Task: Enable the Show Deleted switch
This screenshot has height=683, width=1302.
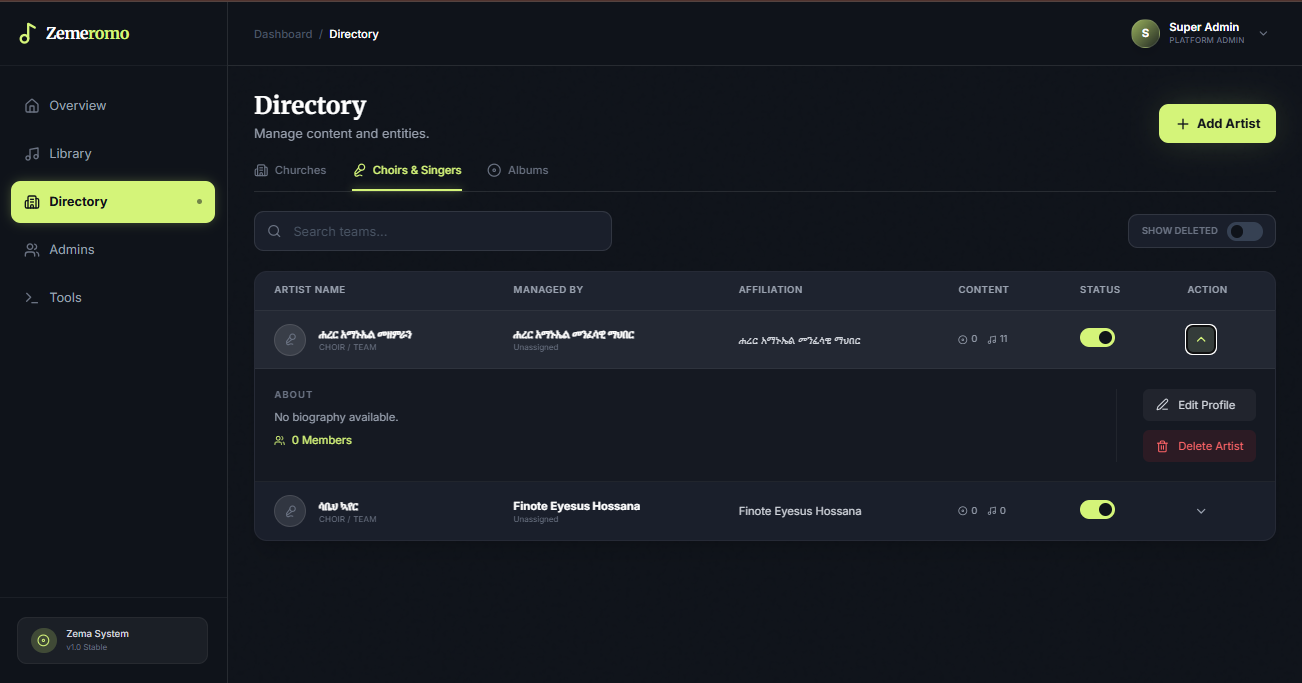Action: (x=1245, y=231)
